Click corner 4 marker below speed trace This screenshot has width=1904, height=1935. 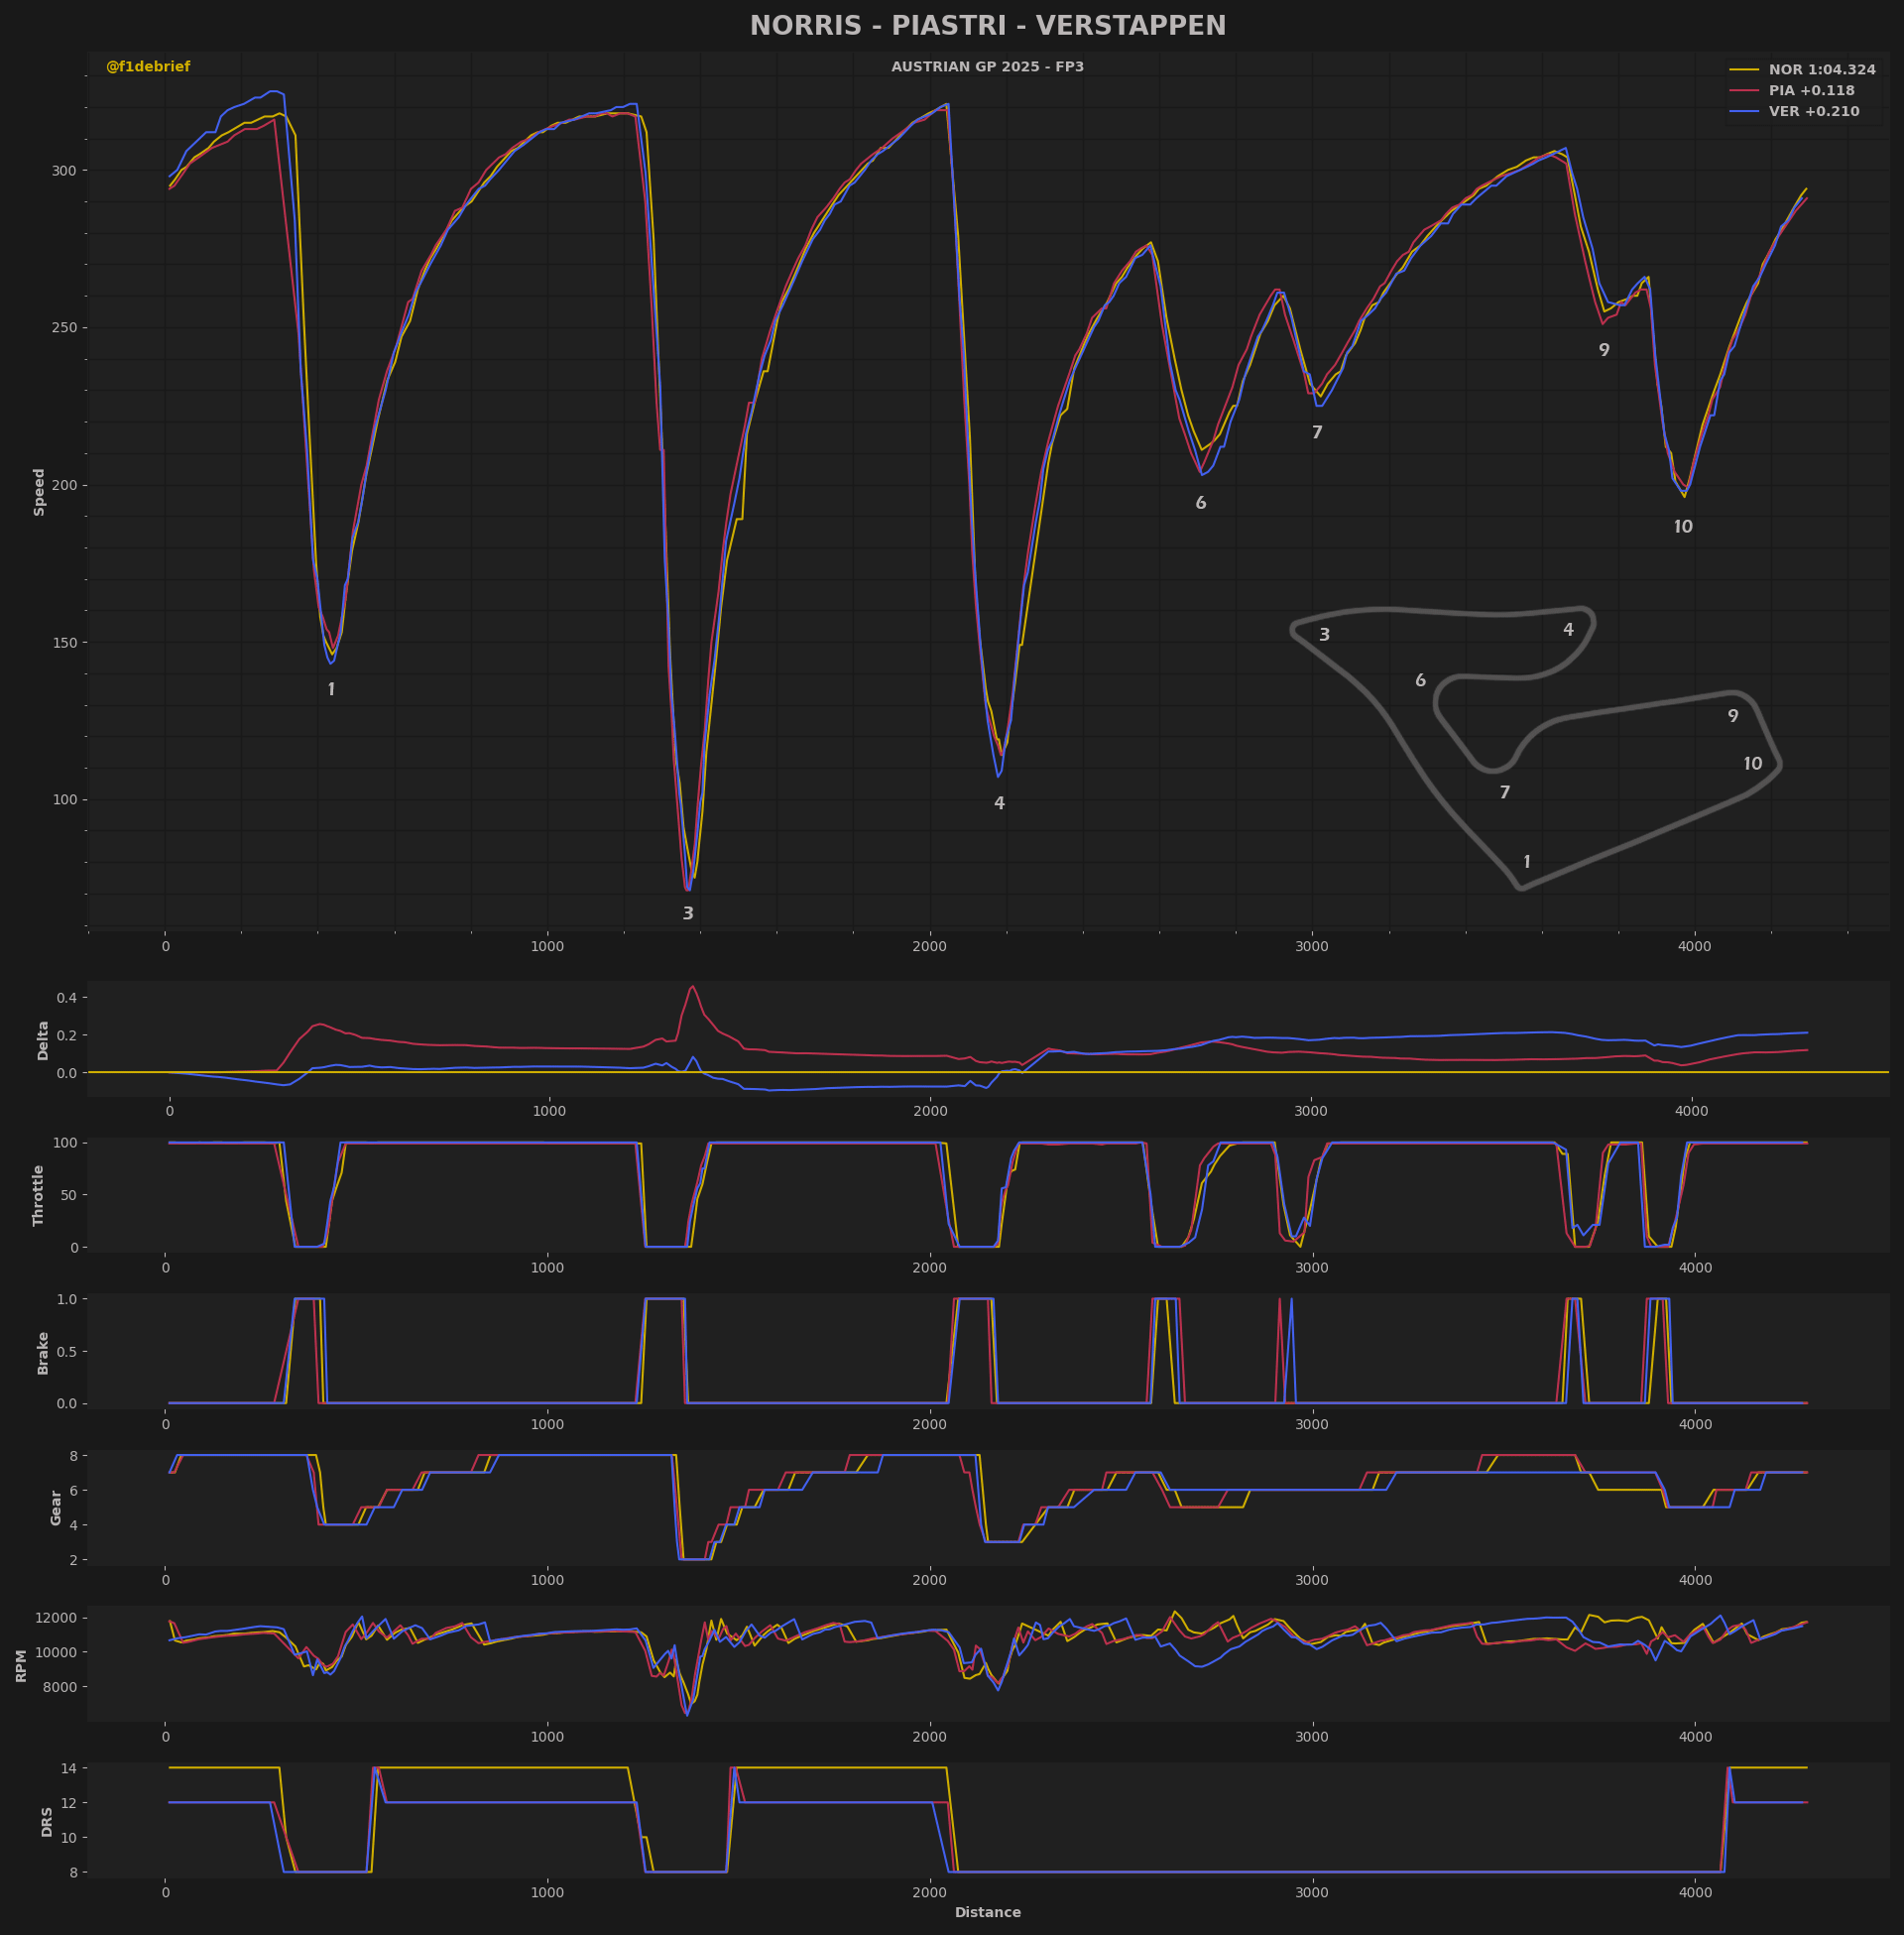[x=999, y=803]
